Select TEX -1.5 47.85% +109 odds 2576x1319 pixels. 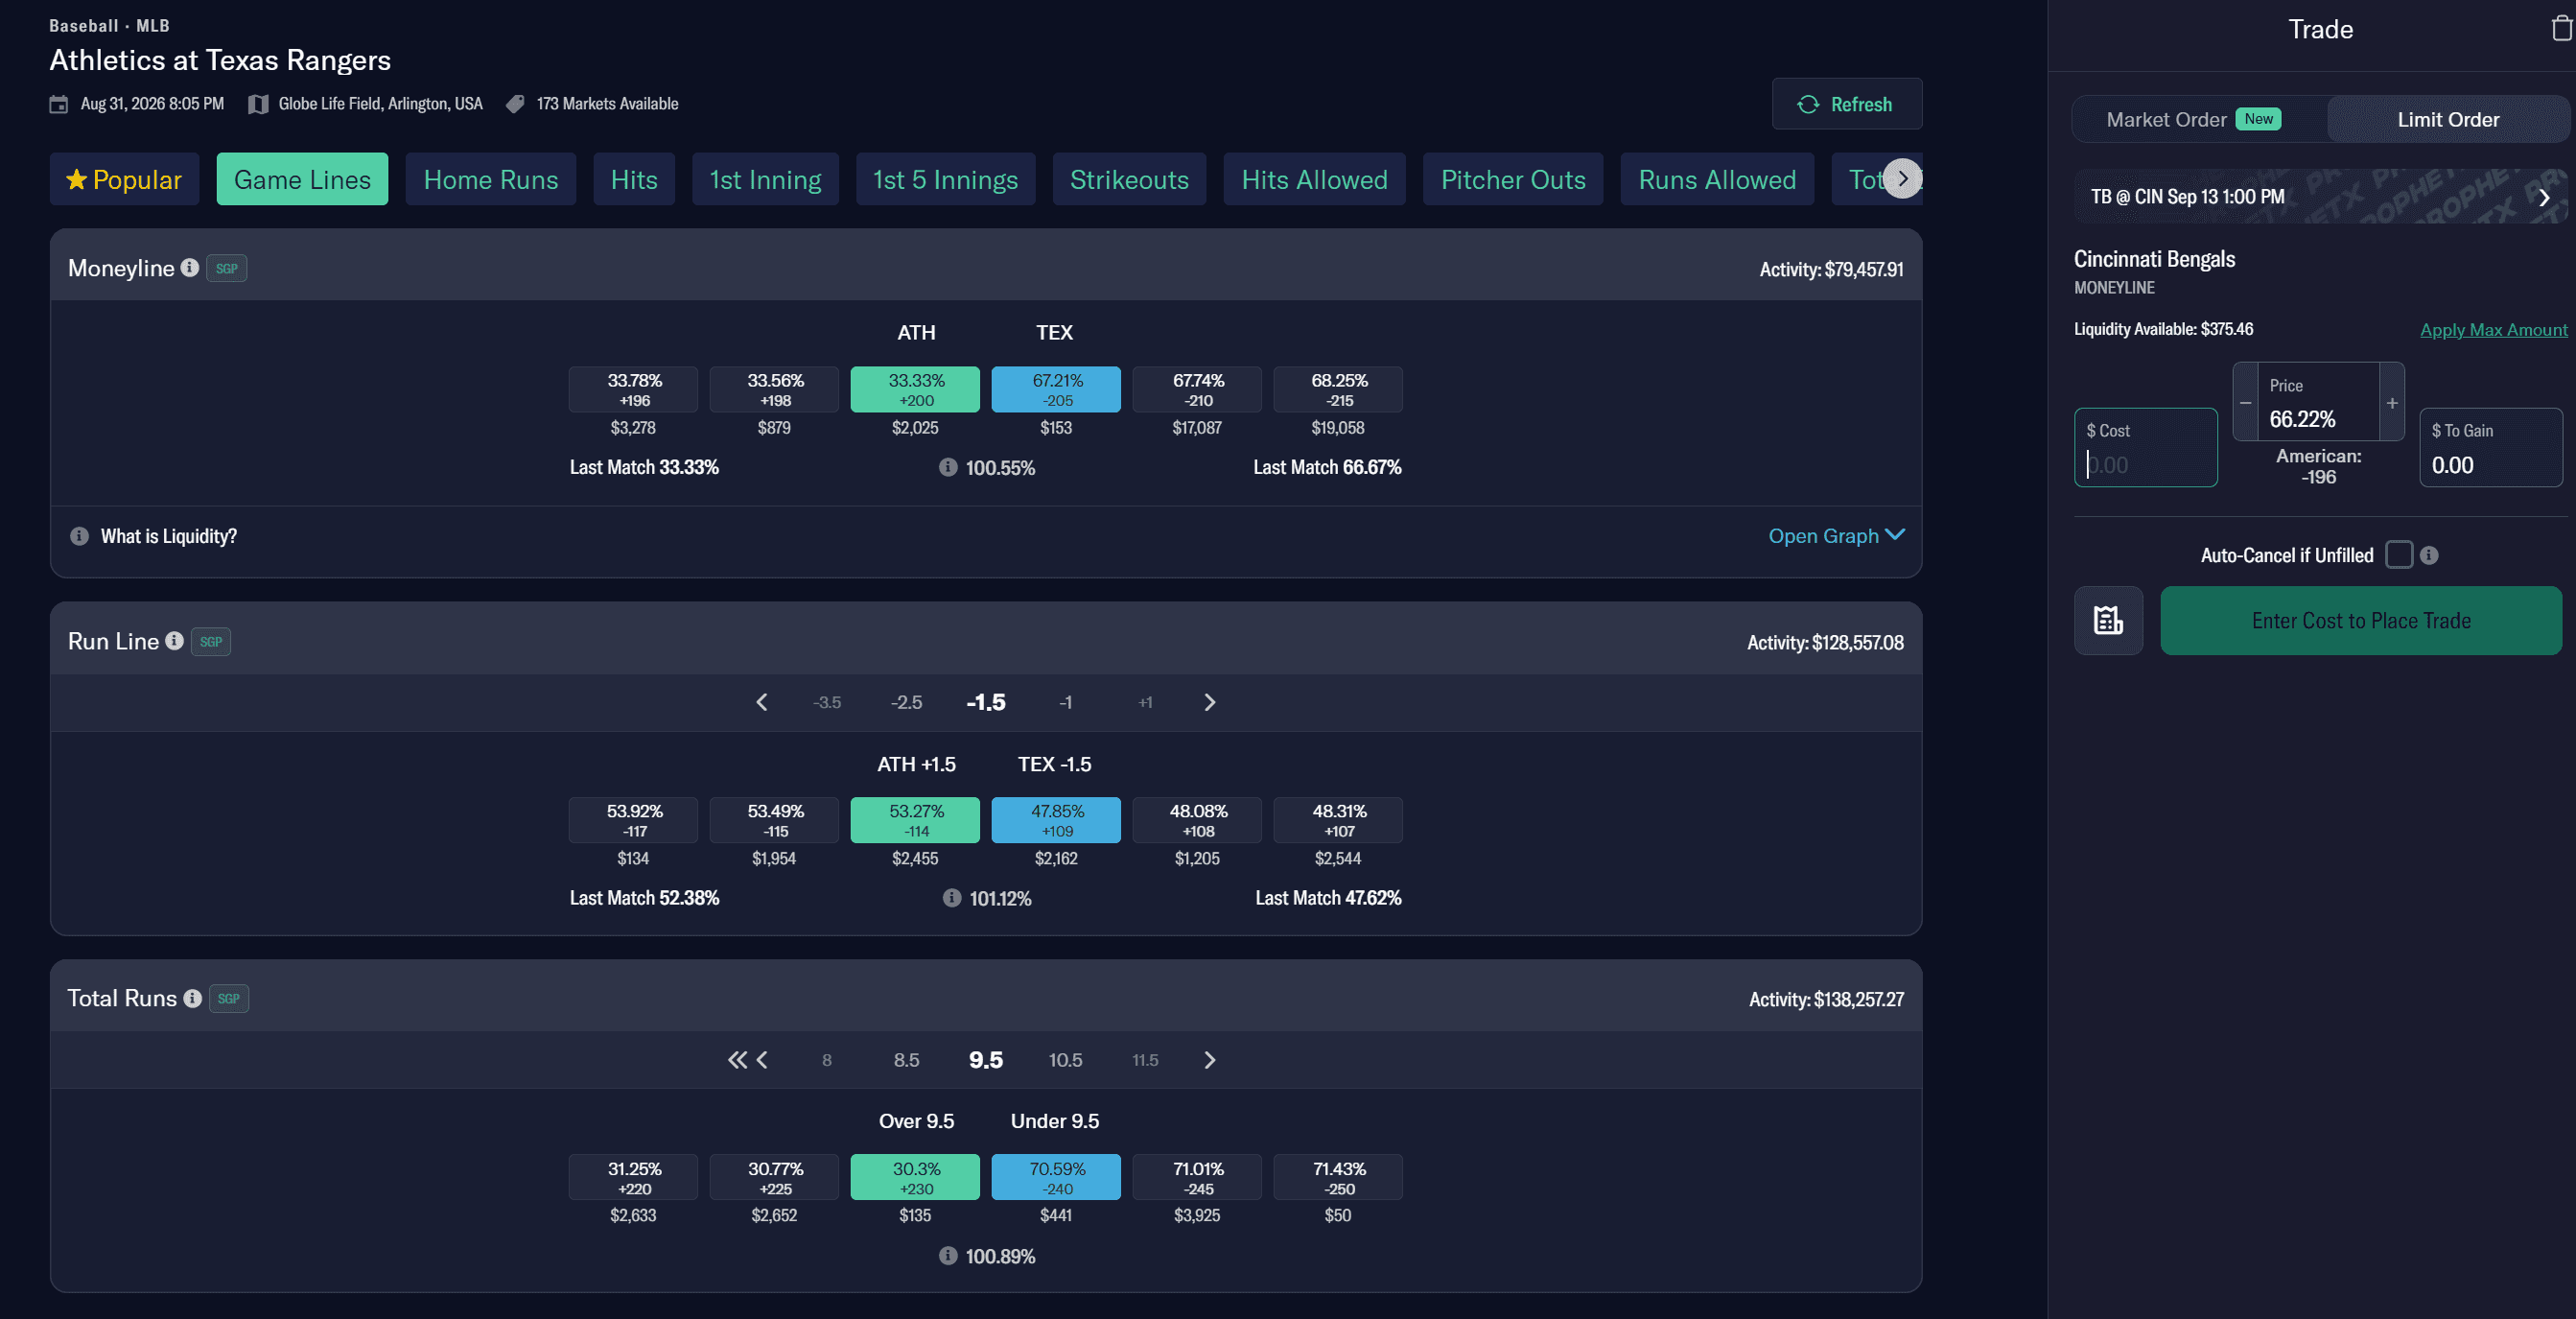[1056, 821]
